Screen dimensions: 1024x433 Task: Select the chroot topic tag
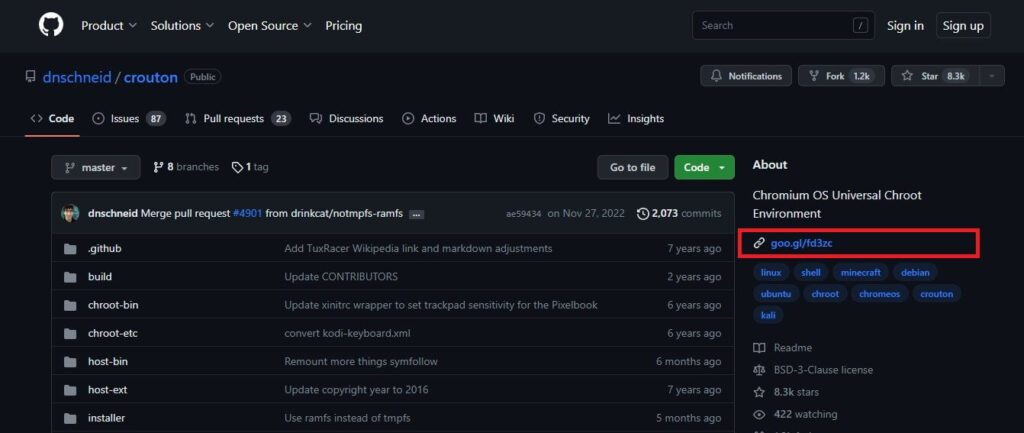point(825,294)
